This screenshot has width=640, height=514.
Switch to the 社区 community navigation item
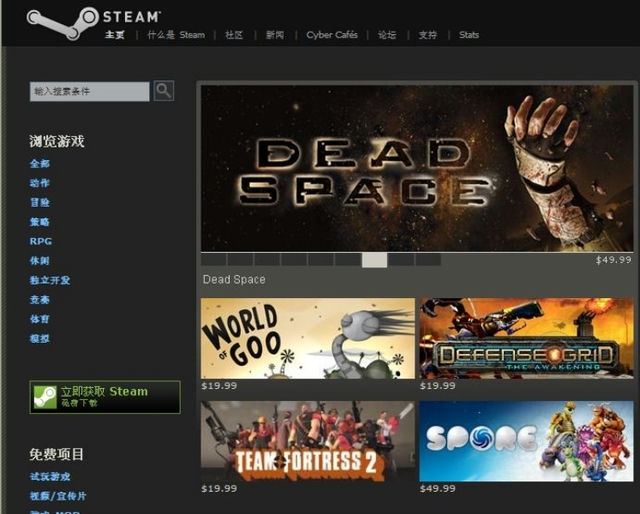(x=234, y=35)
